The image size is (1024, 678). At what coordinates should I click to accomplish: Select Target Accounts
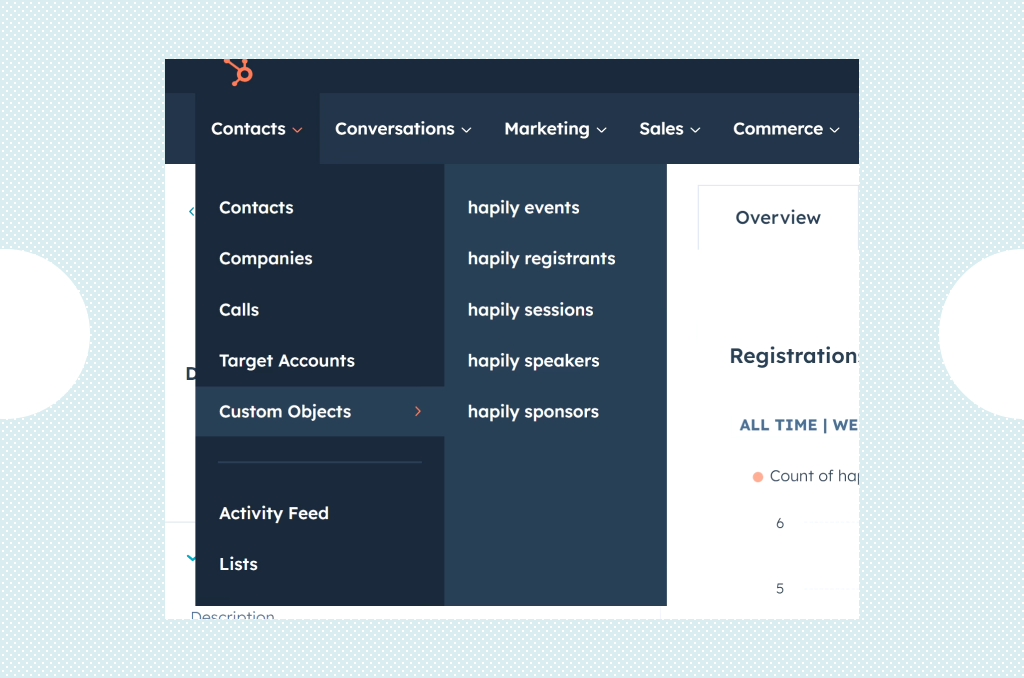[x=287, y=360]
